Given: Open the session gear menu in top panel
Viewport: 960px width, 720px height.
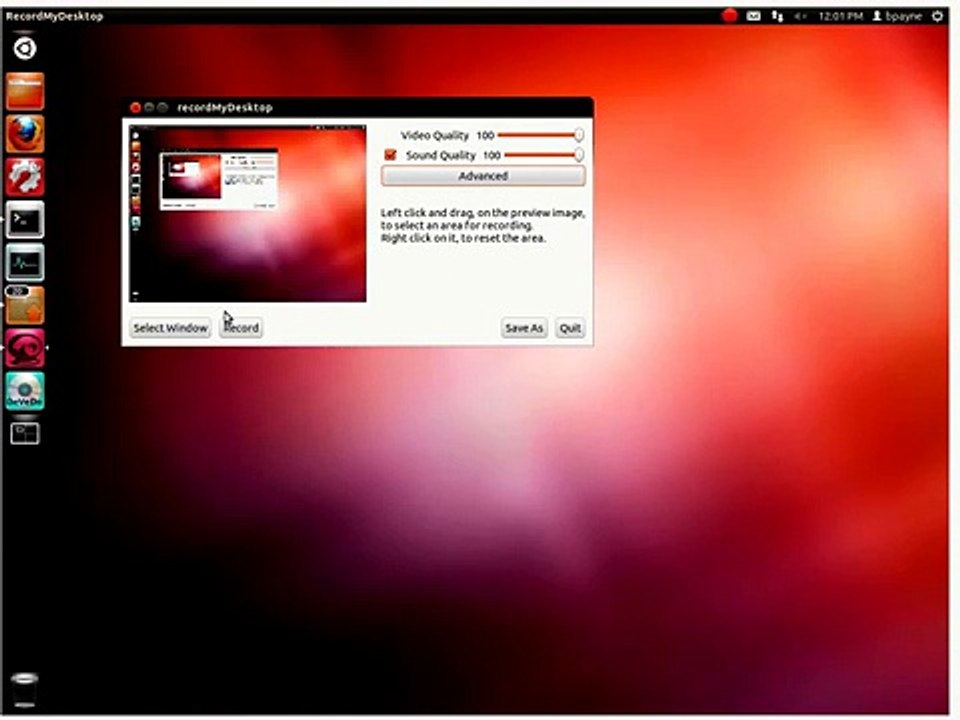Looking at the screenshot, I should click(x=937, y=17).
